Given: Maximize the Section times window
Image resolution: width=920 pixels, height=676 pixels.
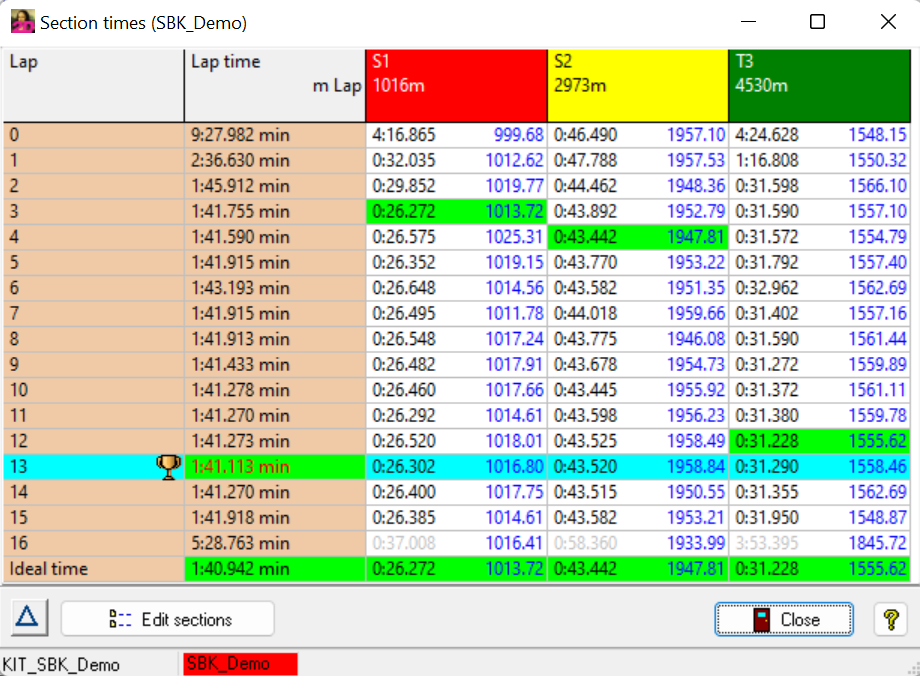Looking at the screenshot, I should coord(817,22).
